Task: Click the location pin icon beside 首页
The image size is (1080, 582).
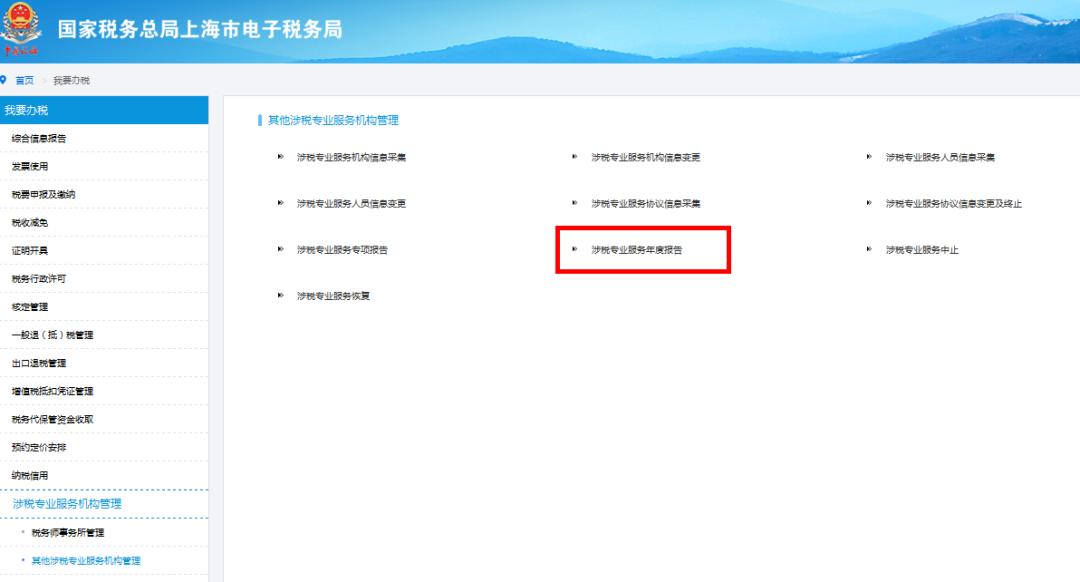Action: (x=5, y=80)
